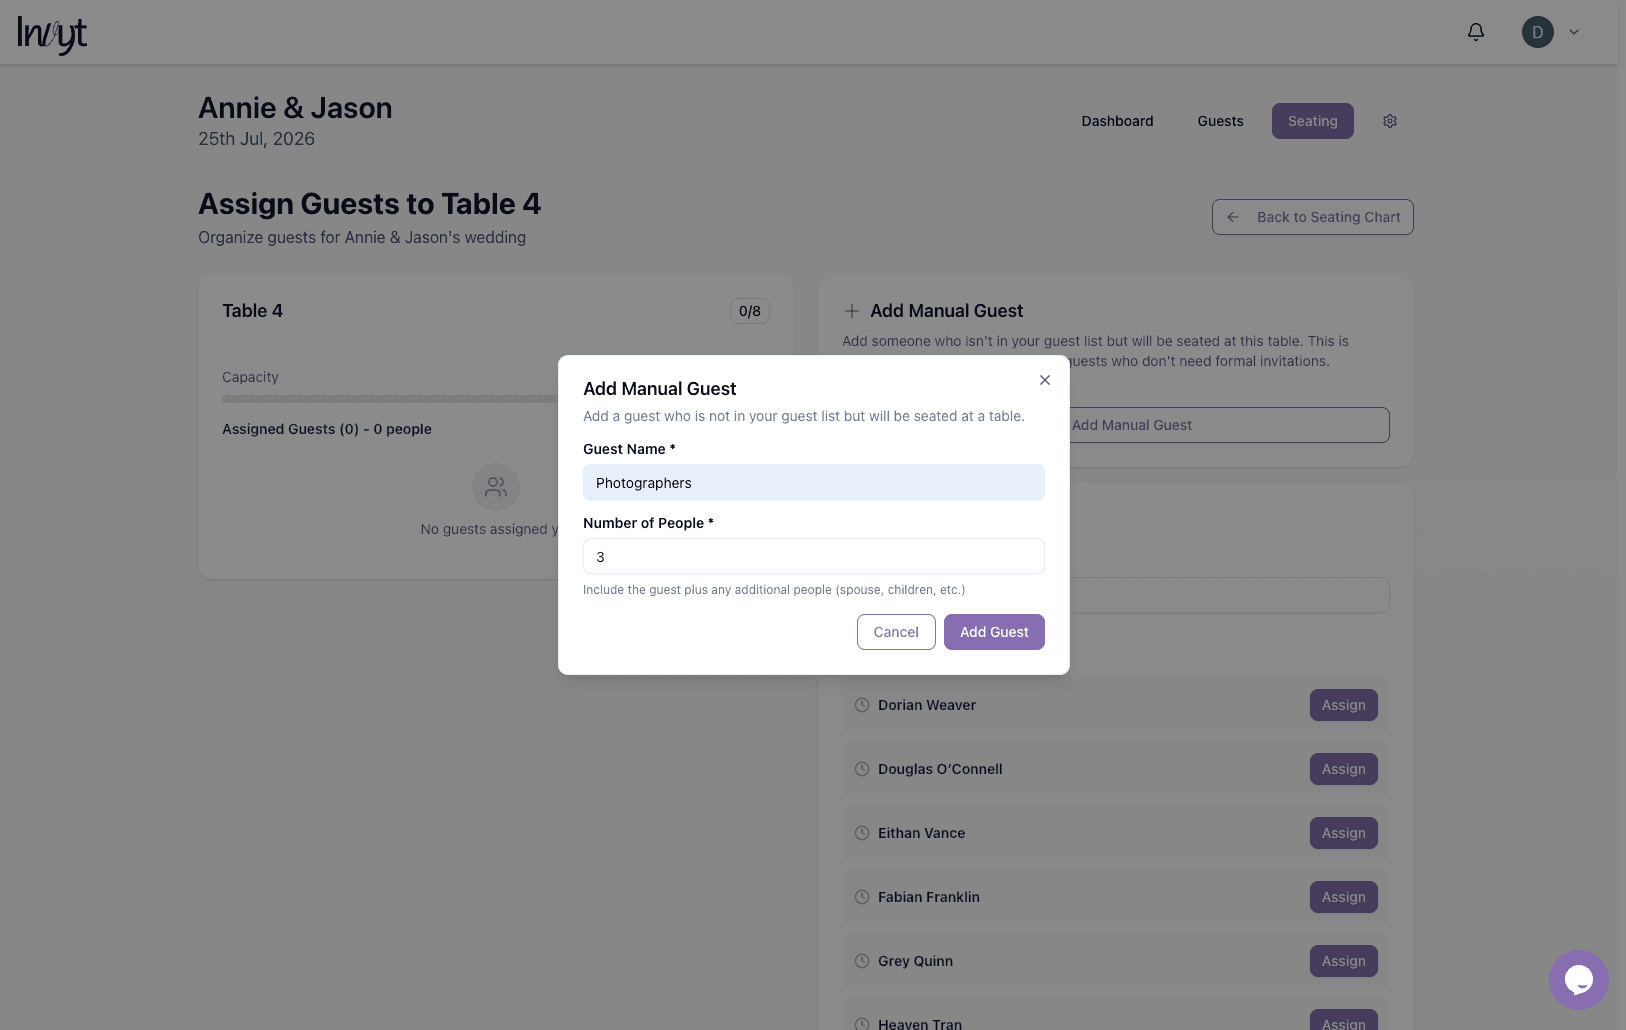Open the chat support bubble icon
Image resolution: width=1626 pixels, height=1030 pixels.
pos(1578,980)
